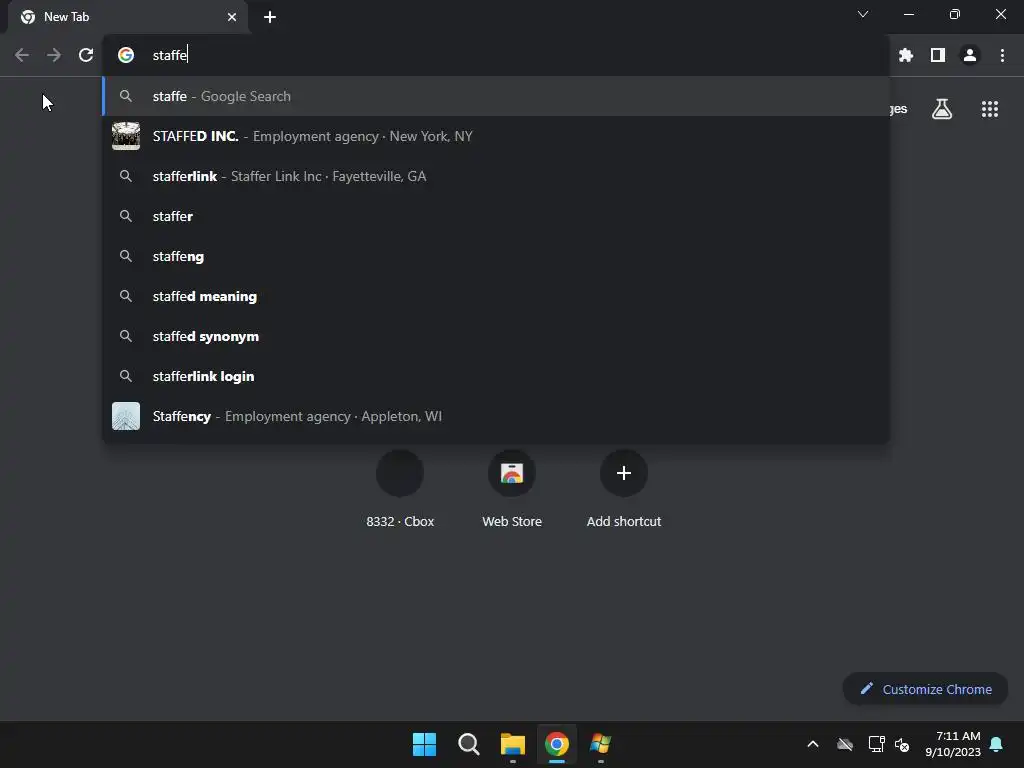
Task: Open taskbar Search magnifier
Action: tap(468, 744)
